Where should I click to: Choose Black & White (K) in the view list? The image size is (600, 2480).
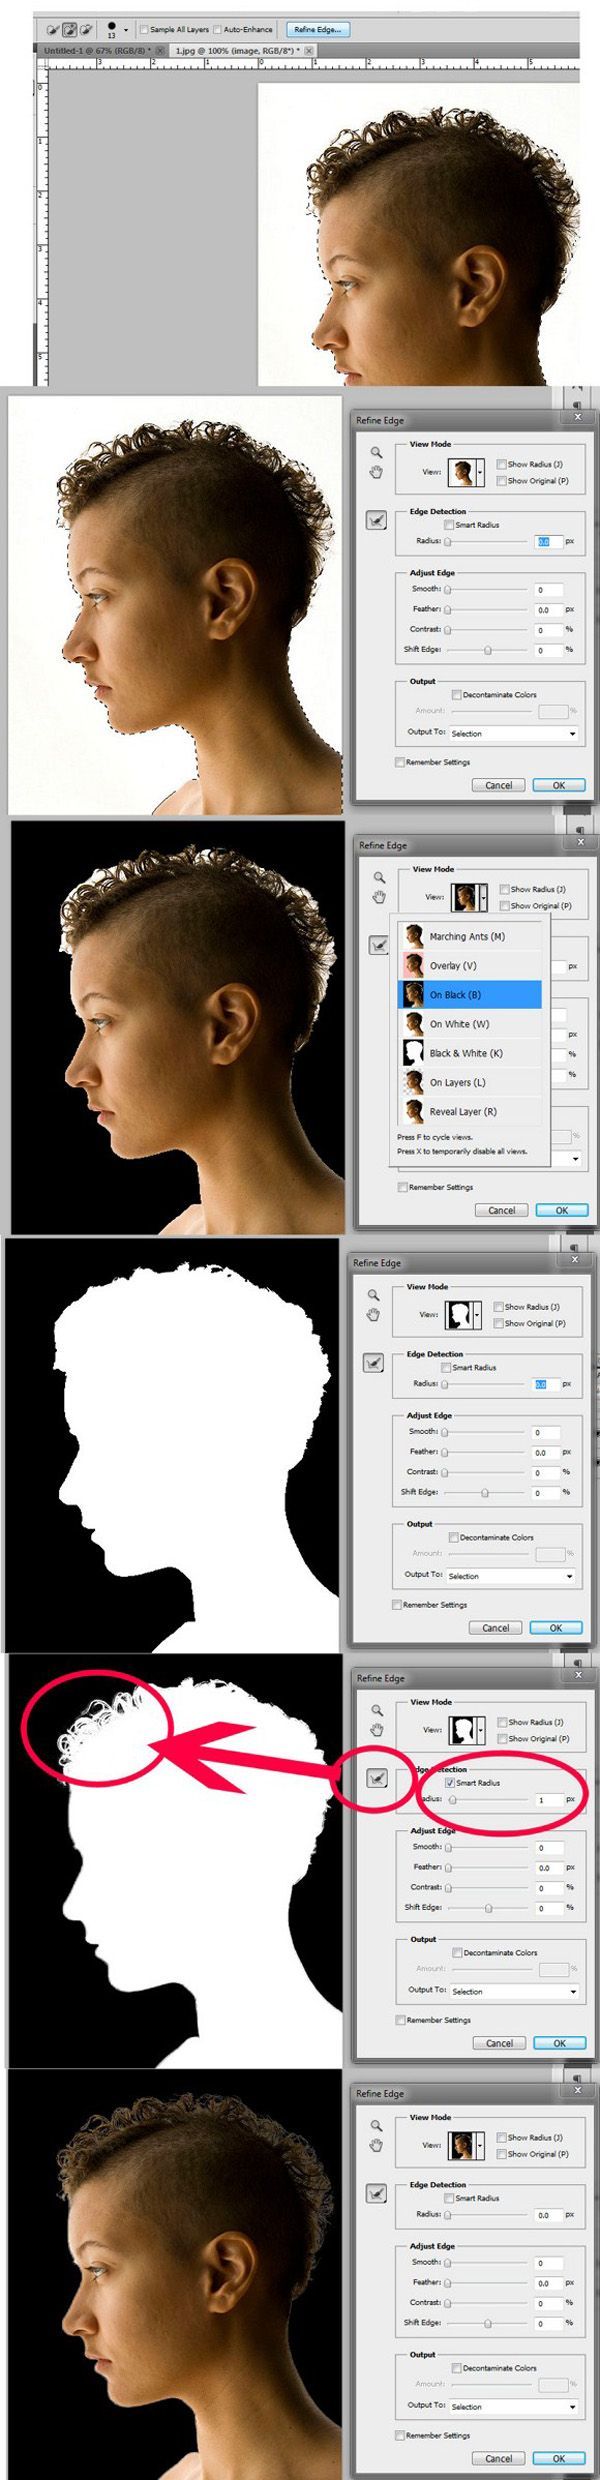(470, 1052)
